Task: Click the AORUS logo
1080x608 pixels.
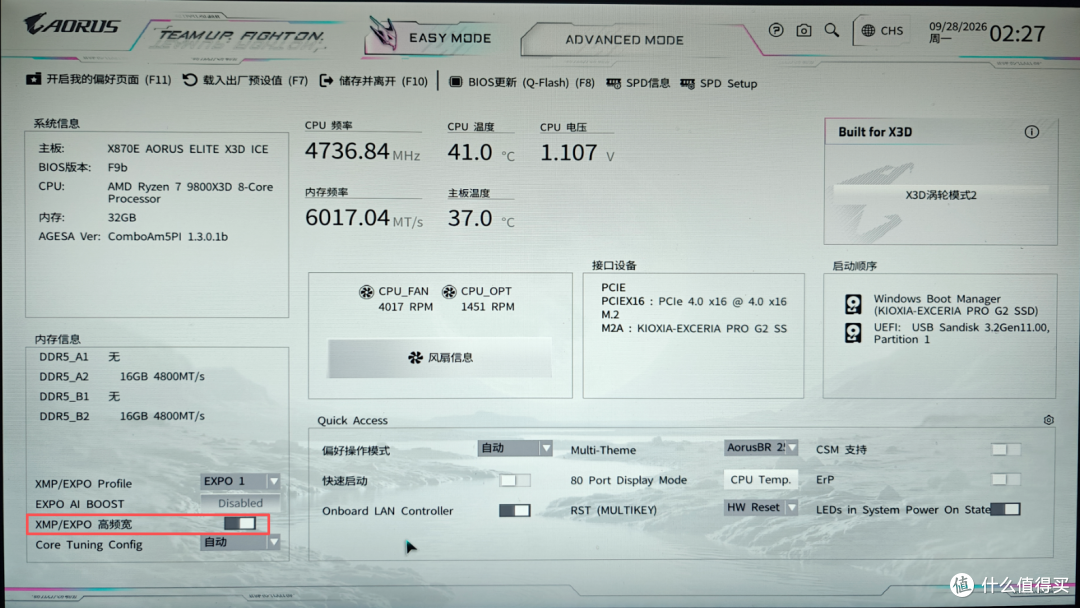Action: click(x=72, y=25)
